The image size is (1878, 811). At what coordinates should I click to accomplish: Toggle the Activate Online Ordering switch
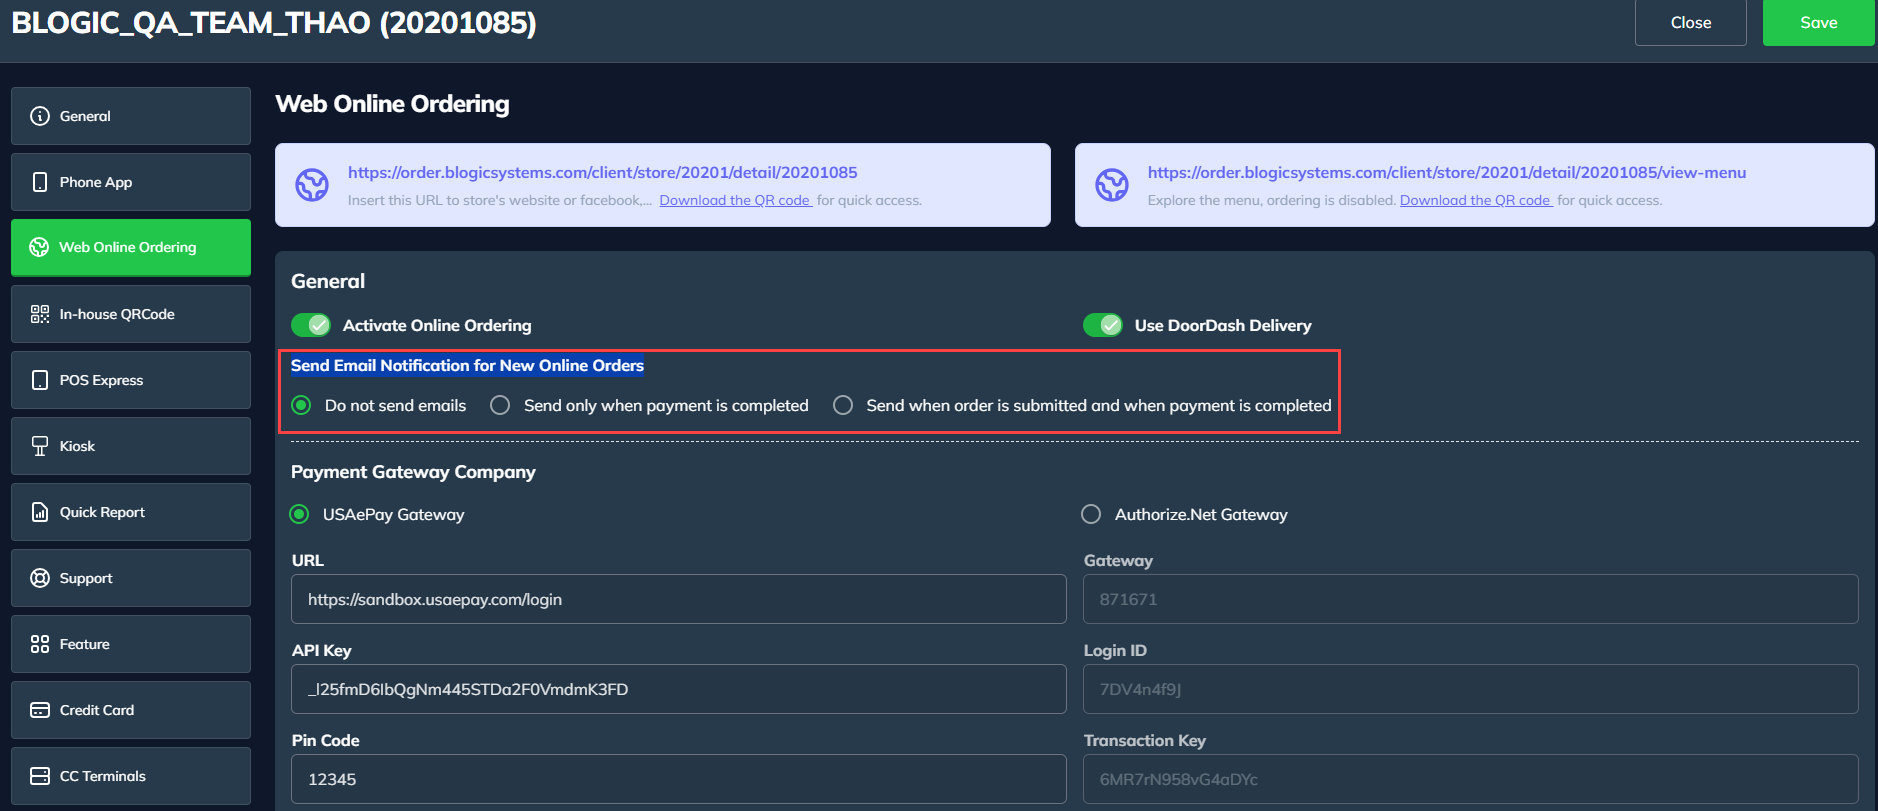click(311, 325)
